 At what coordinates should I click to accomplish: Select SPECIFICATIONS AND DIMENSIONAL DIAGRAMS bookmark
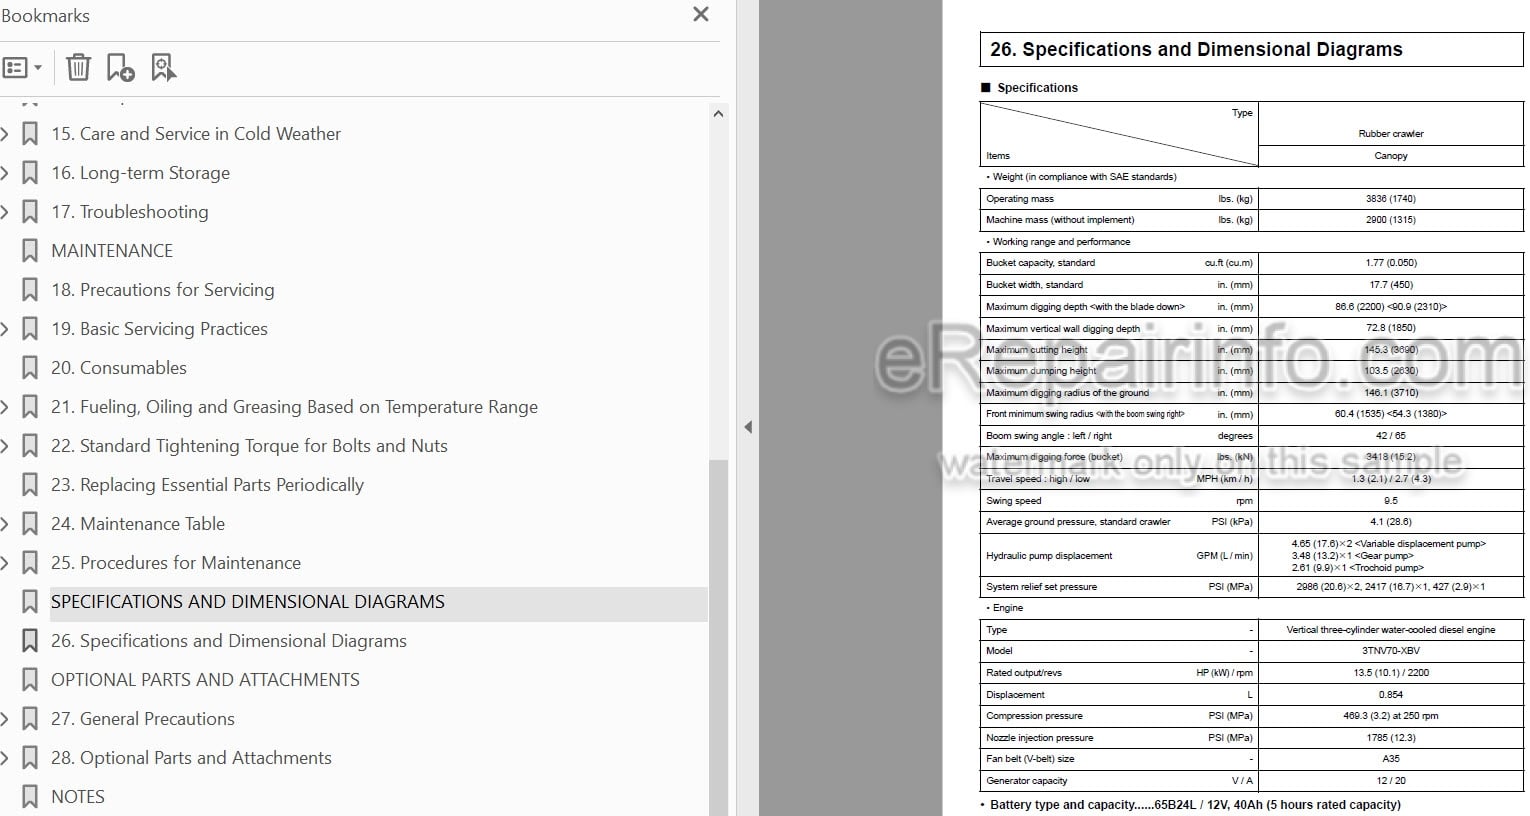coord(248,602)
